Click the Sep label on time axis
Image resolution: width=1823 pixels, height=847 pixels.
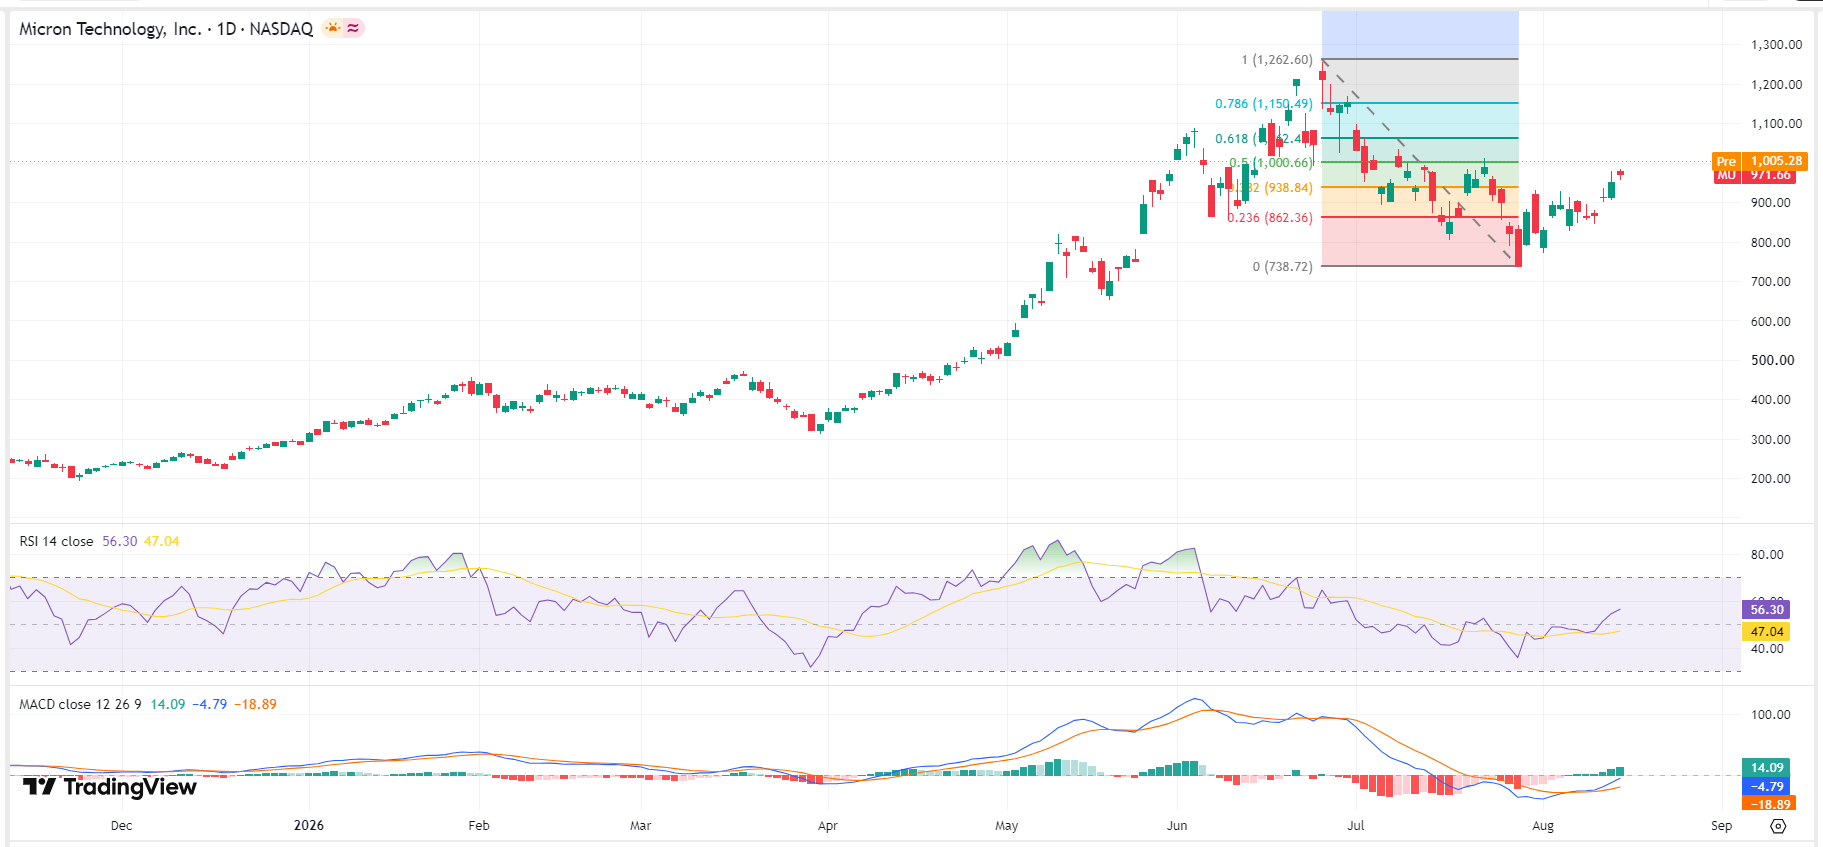[x=1721, y=826]
